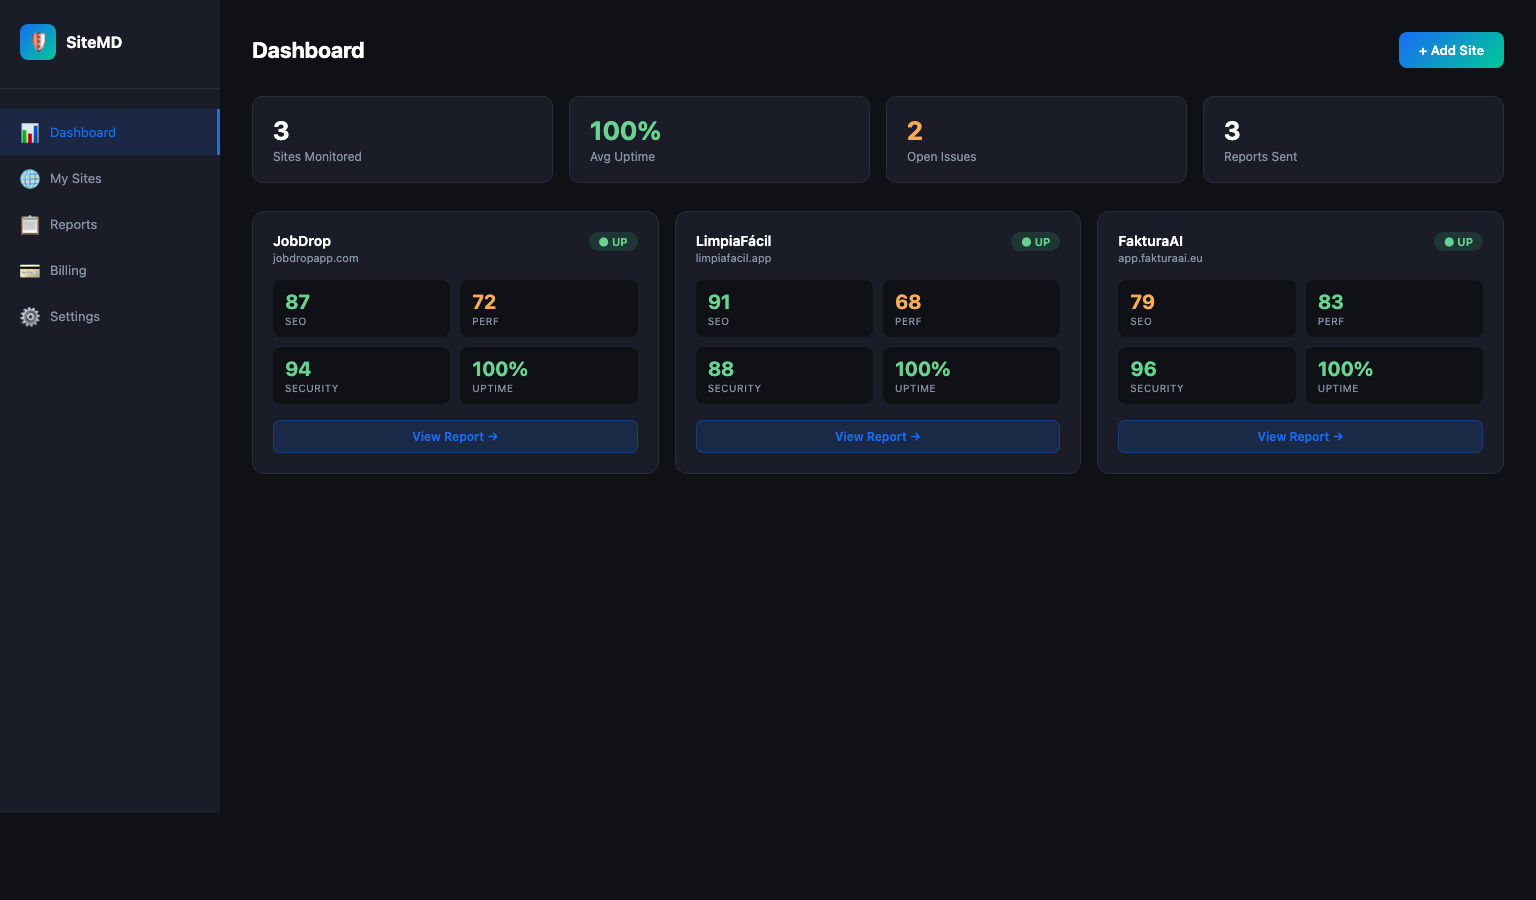Click LimpiaFácil PERF score 68
Viewport: 1536px width, 900px height.
971,308
